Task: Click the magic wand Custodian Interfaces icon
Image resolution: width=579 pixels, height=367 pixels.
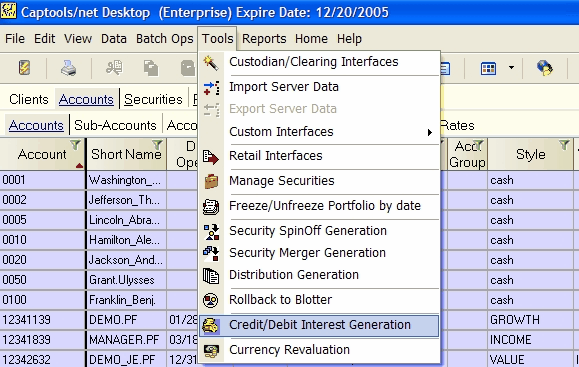Action: coord(211,63)
